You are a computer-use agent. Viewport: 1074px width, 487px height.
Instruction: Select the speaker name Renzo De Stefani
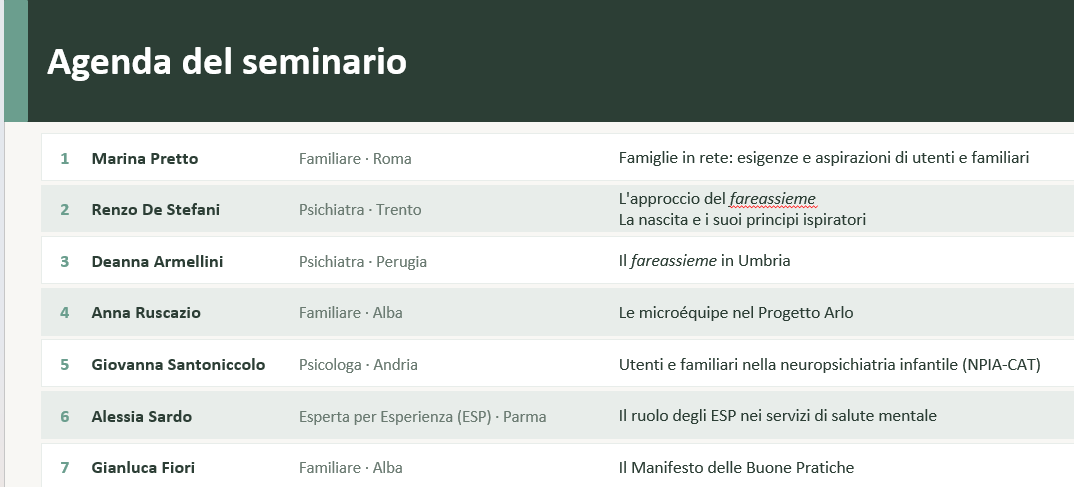coord(155,210)
